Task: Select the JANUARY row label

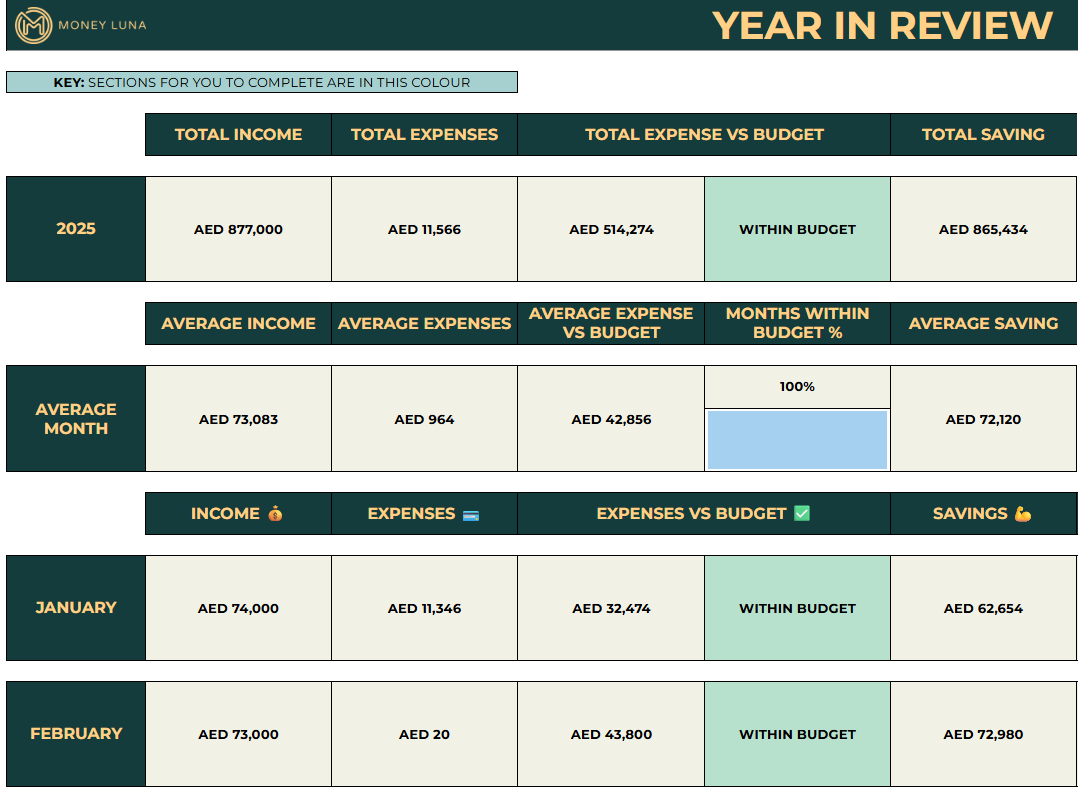Action: pyautogui.click(x=76, y=608)
